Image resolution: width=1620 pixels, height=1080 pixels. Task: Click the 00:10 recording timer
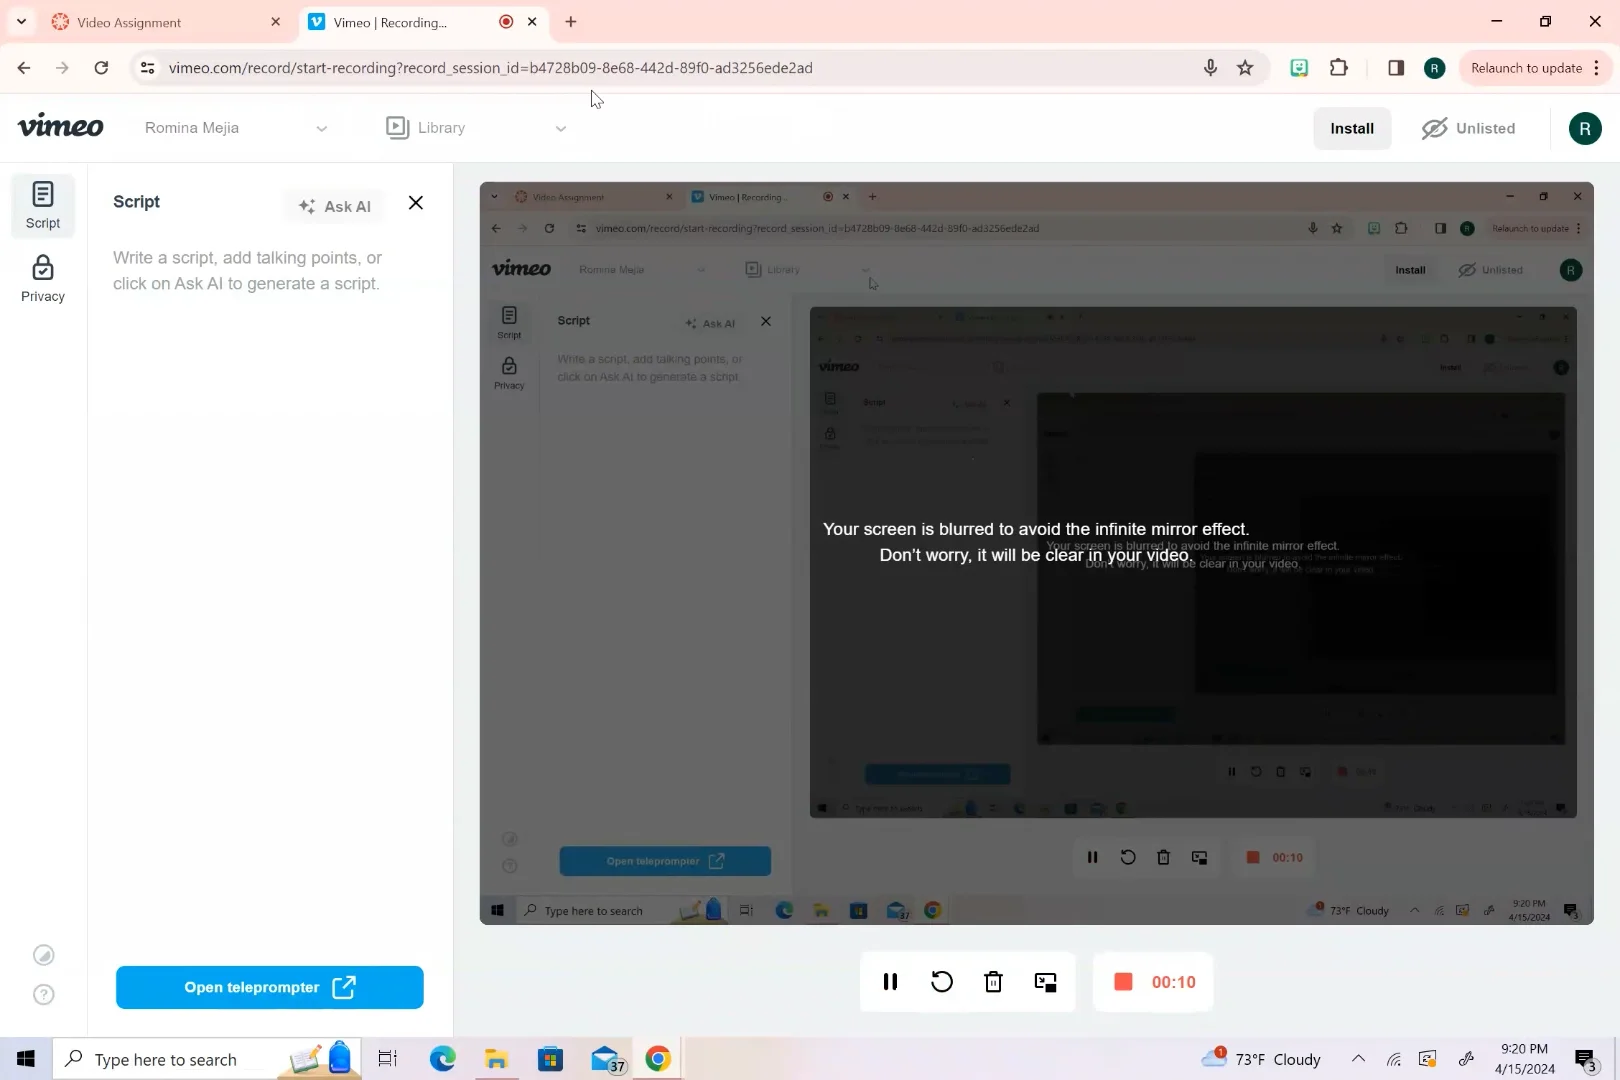(1174, 982)
